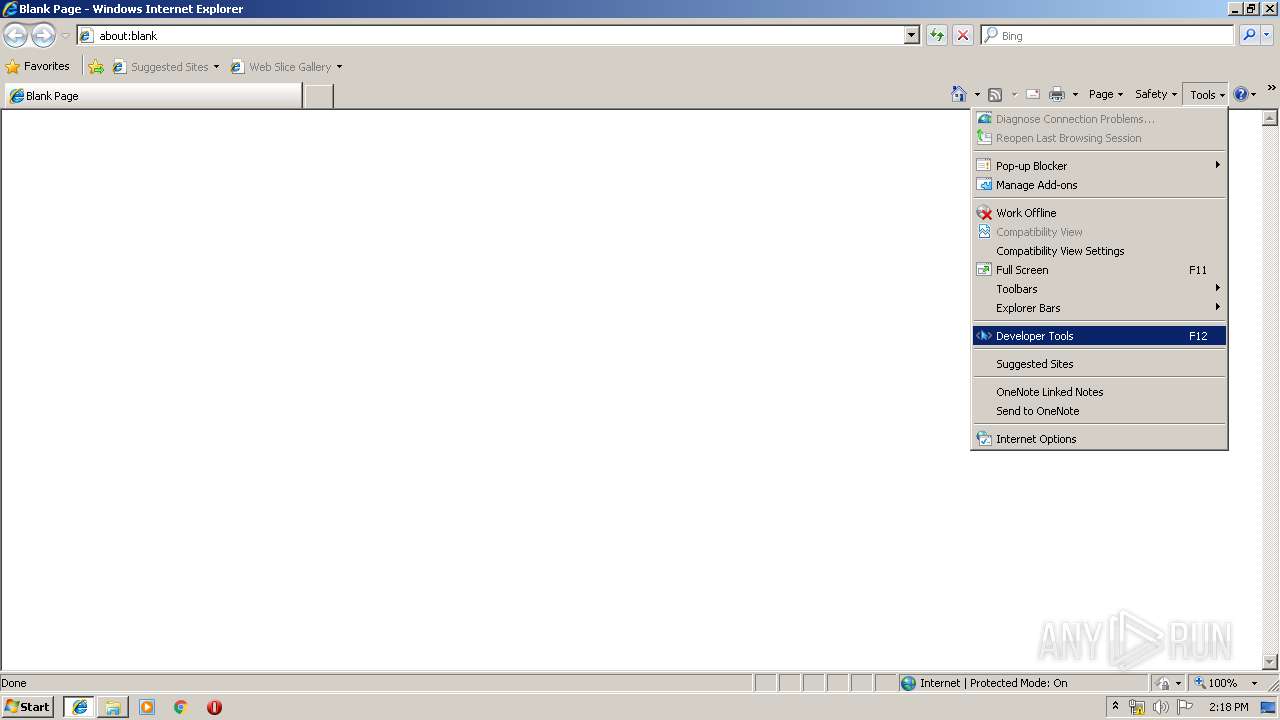Open the Toolbars submenu
The width and height of the screenshot is (1280, 720).
(x=1099, y=289)
